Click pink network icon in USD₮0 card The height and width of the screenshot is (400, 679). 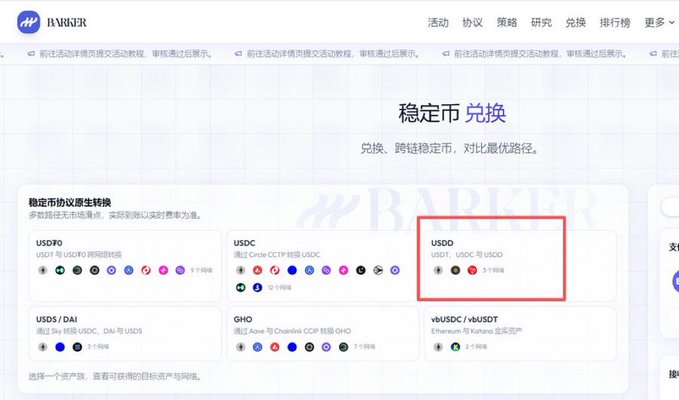[163, 271]
